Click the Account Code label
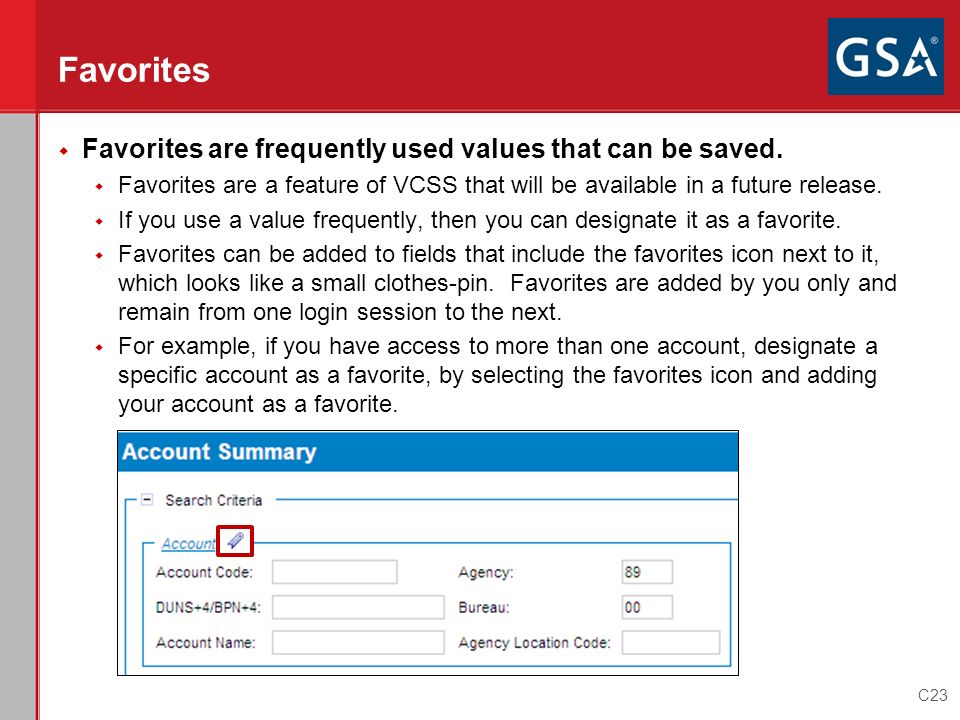The image size is (960, 720). tap(204, 572)
